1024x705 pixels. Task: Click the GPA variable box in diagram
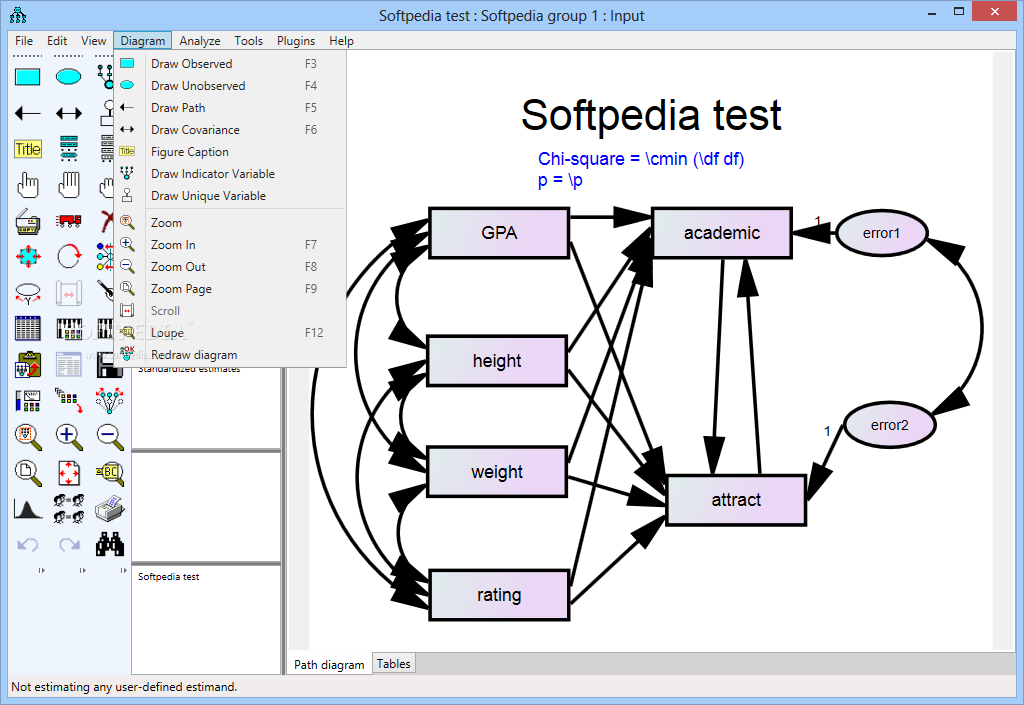click(499, 233)
